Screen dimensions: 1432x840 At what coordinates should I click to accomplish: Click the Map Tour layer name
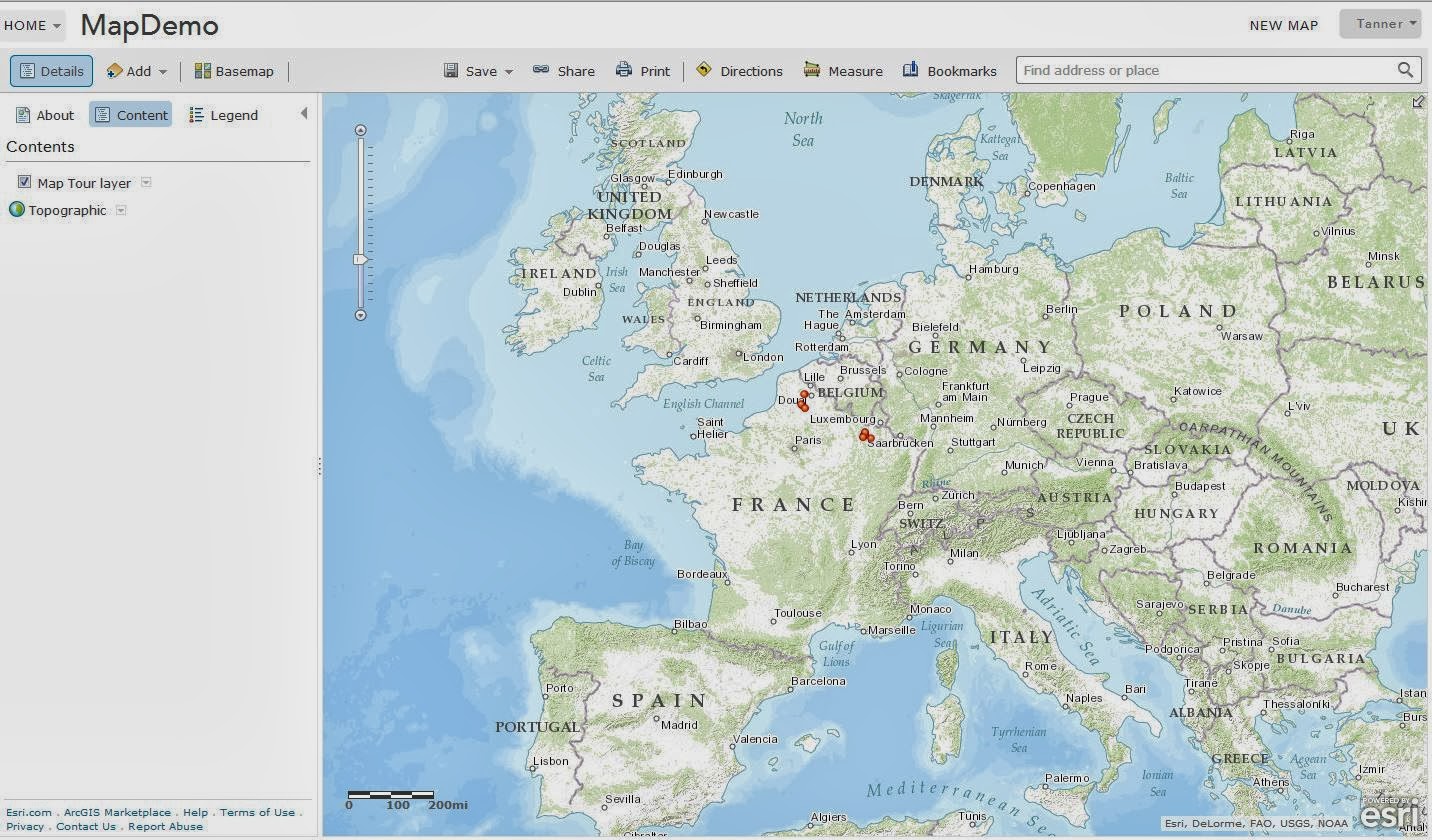coord(84,183)
